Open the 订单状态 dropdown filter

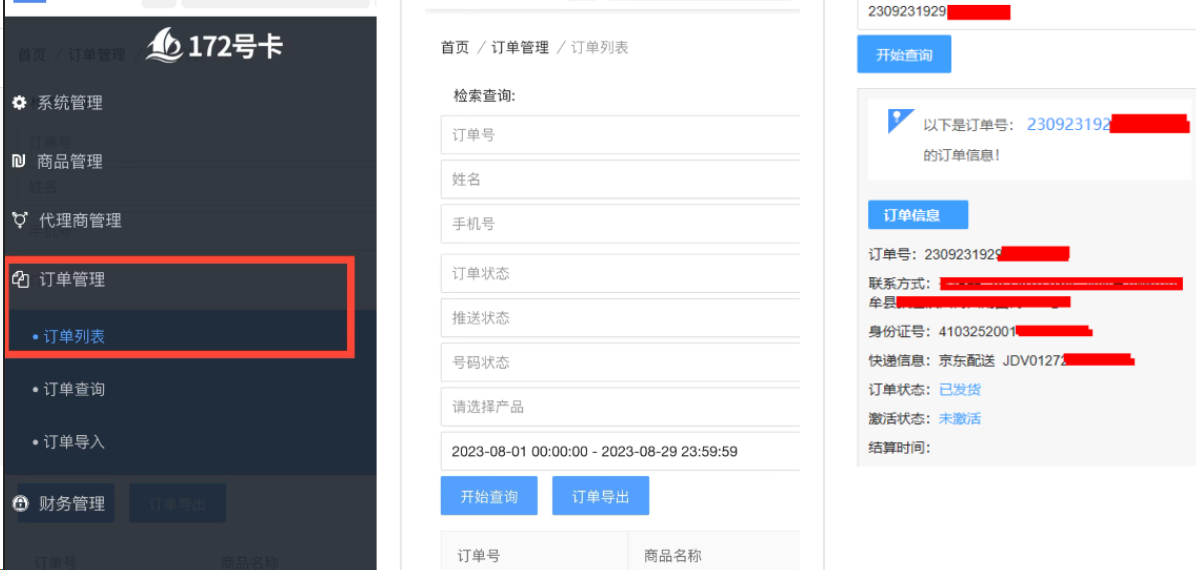point(620,274)
